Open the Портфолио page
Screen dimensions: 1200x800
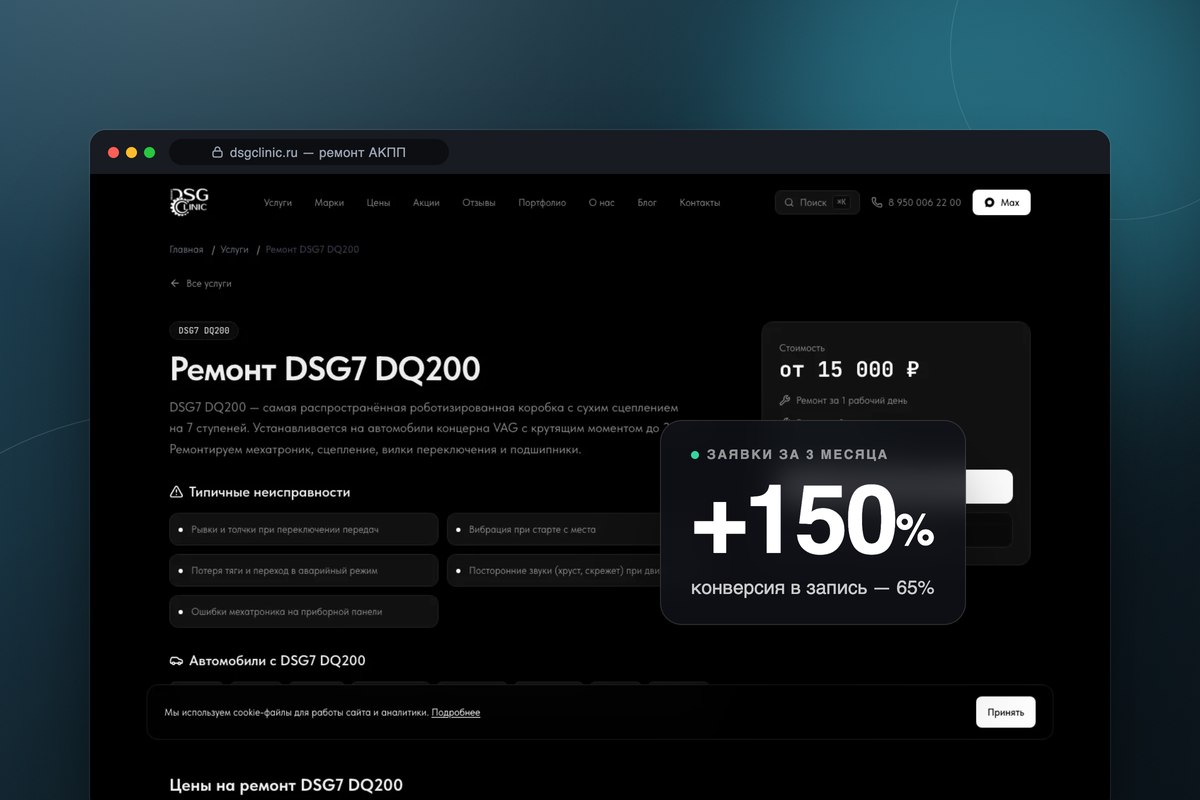542,203
